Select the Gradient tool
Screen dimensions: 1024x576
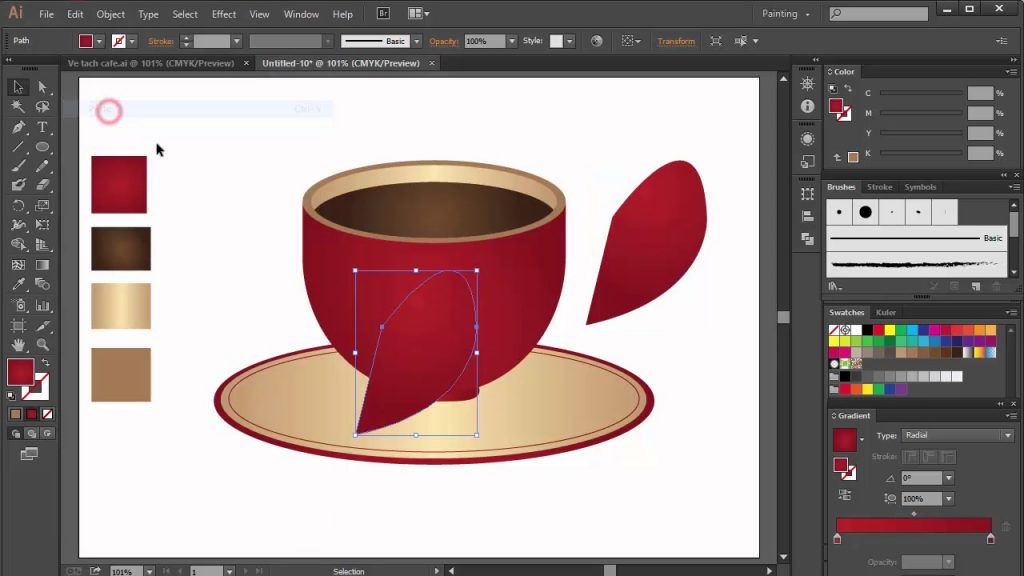click(42, 265)
